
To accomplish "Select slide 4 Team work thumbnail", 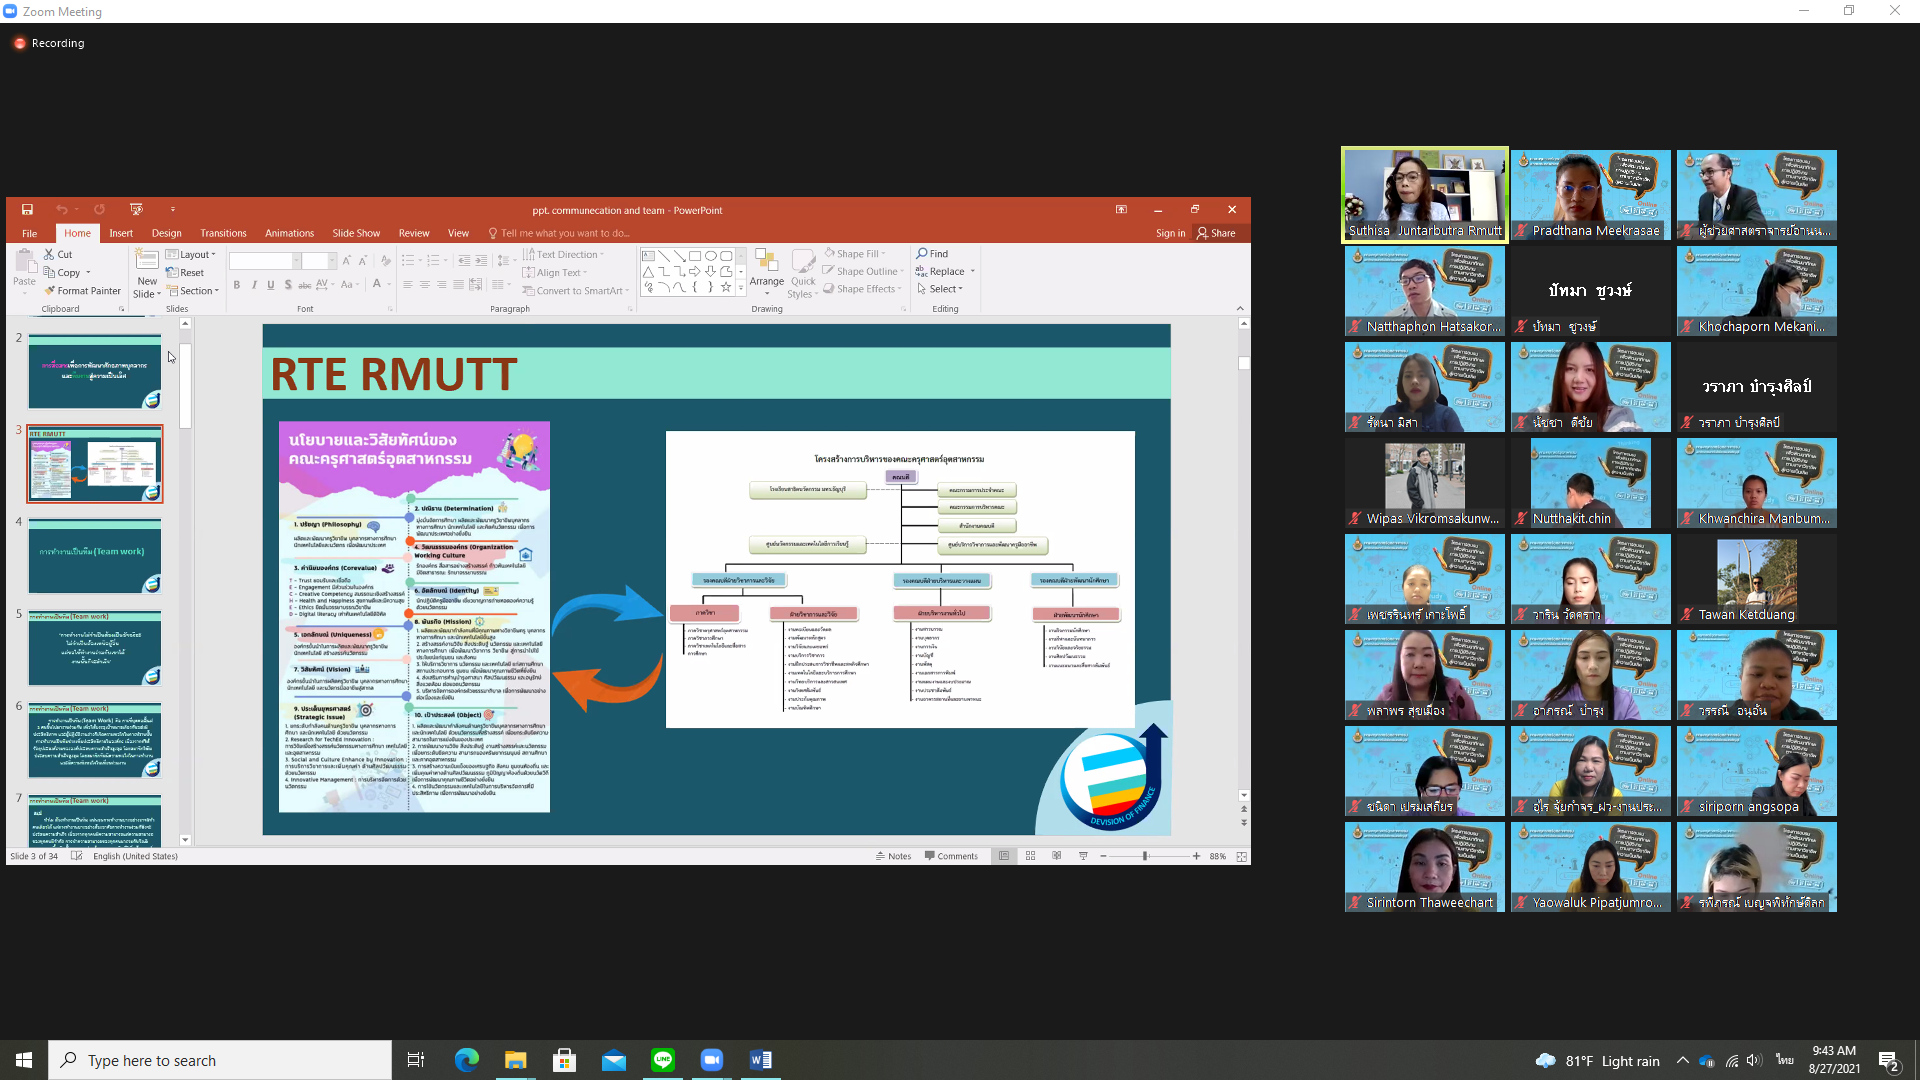I will tap(94, 556).
